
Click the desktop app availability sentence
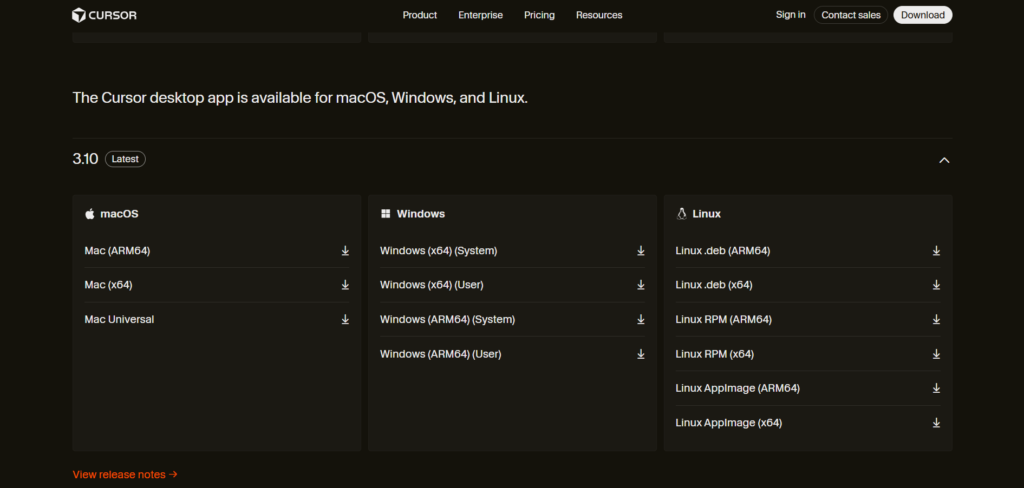pyautogui.click(x=300, y=98)
